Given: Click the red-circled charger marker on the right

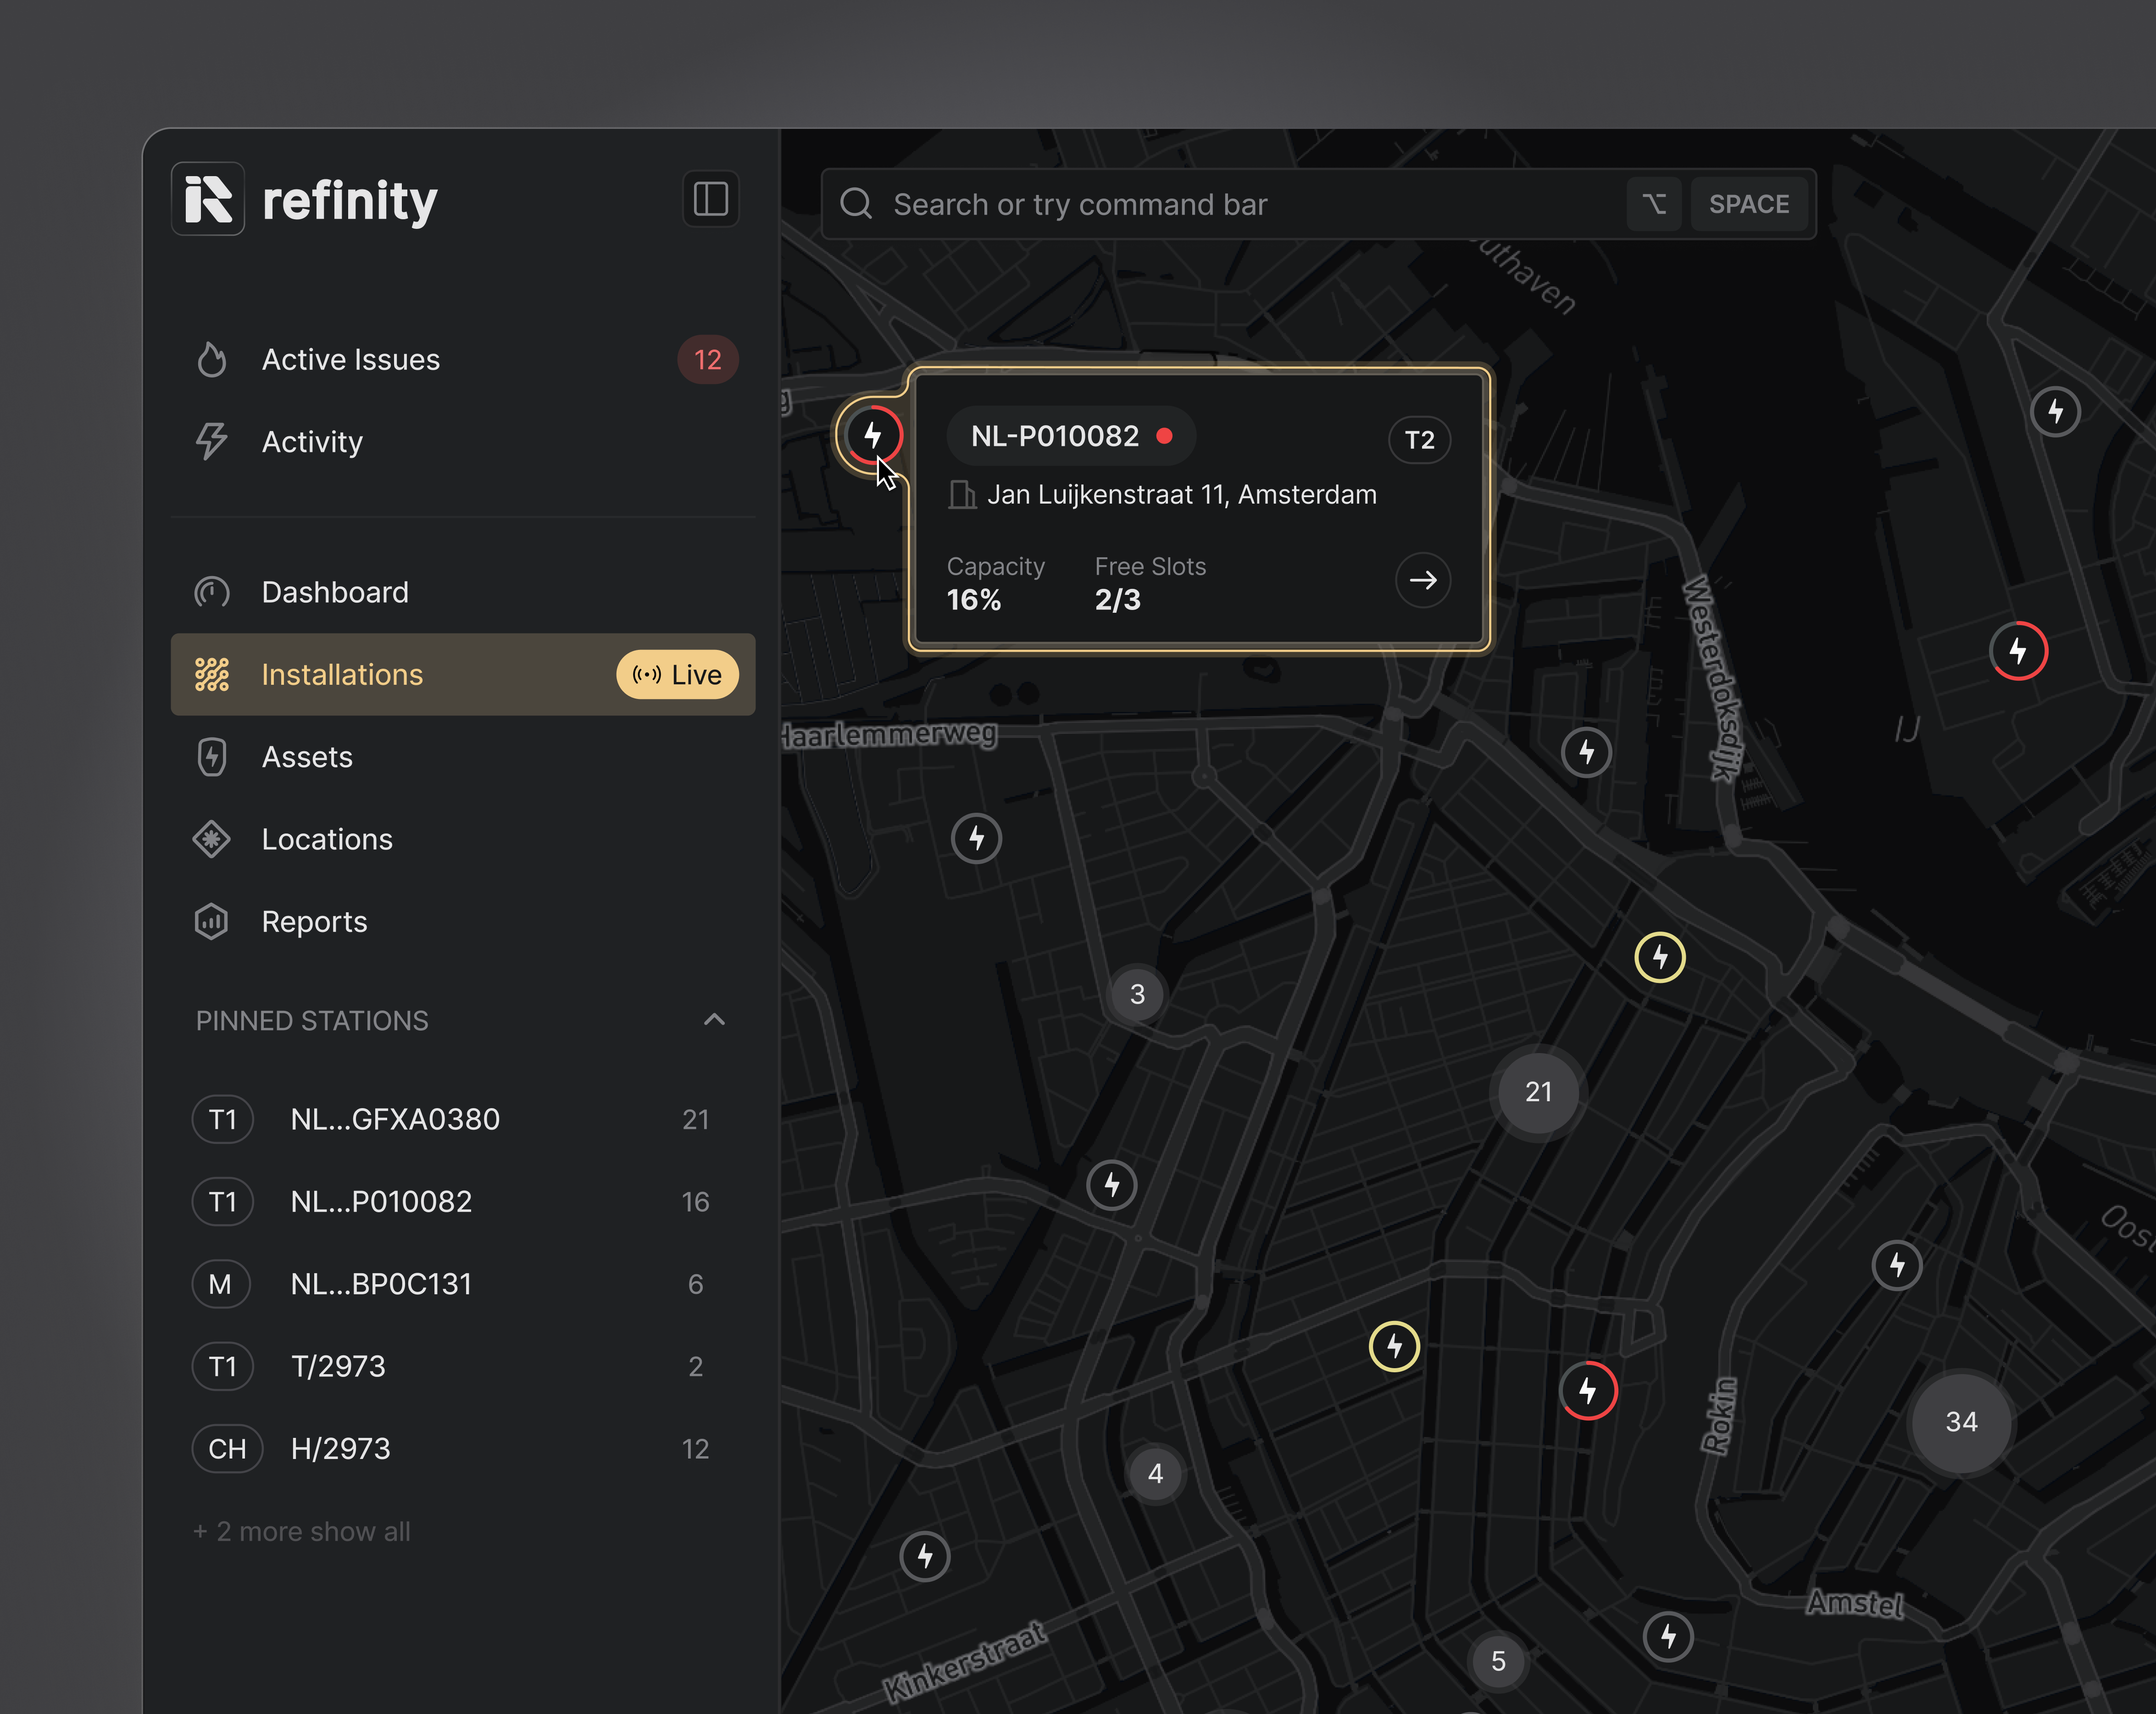Looking at the screenshot, I should click(x=2019, y=651).
